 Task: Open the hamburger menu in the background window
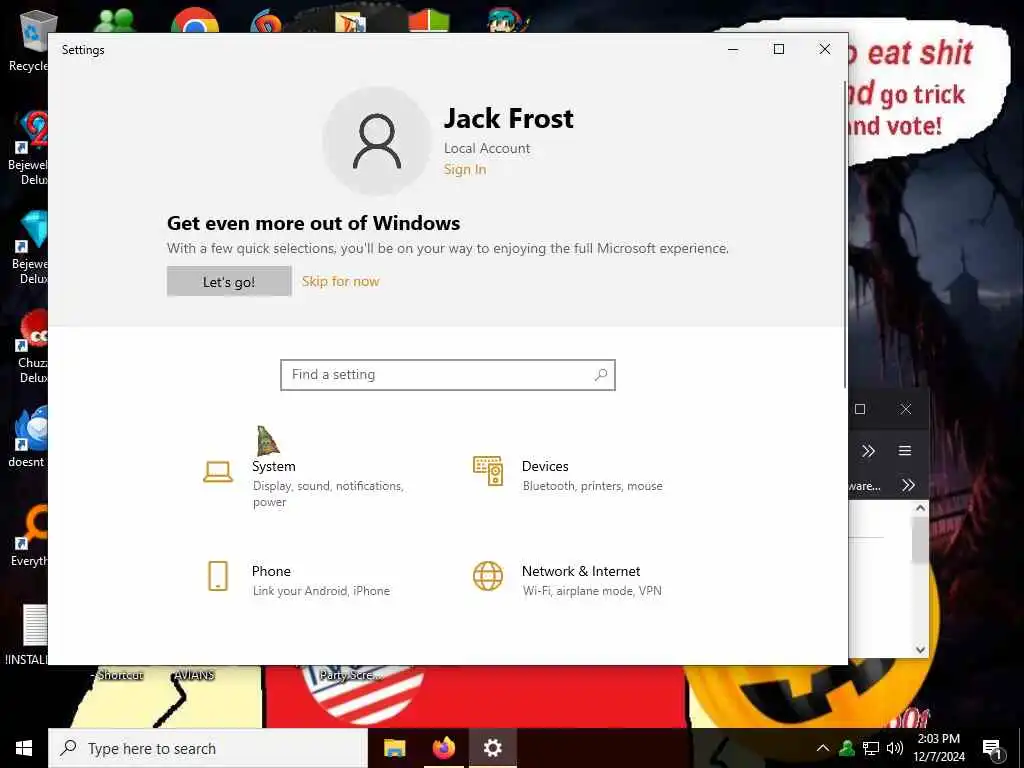click(904, 451)
